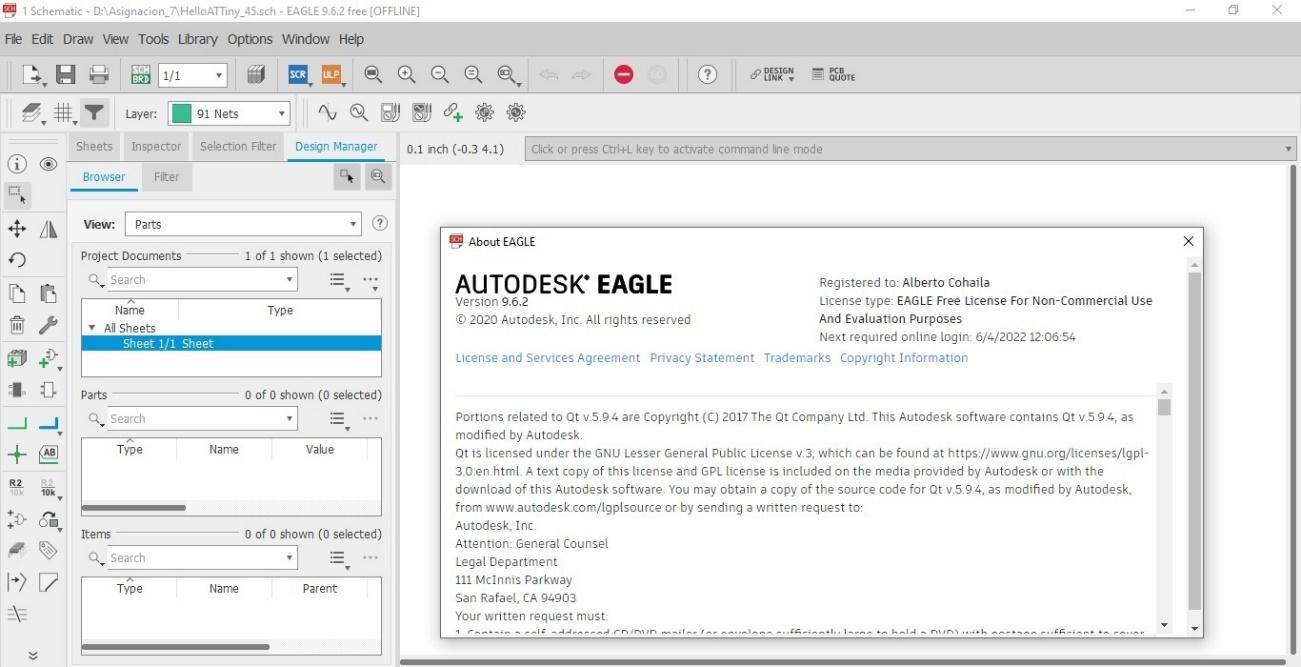The height and width of the screenshot is (667, 1301).
Task: Open the ULP user language program icon
Action: click(331, 75)
